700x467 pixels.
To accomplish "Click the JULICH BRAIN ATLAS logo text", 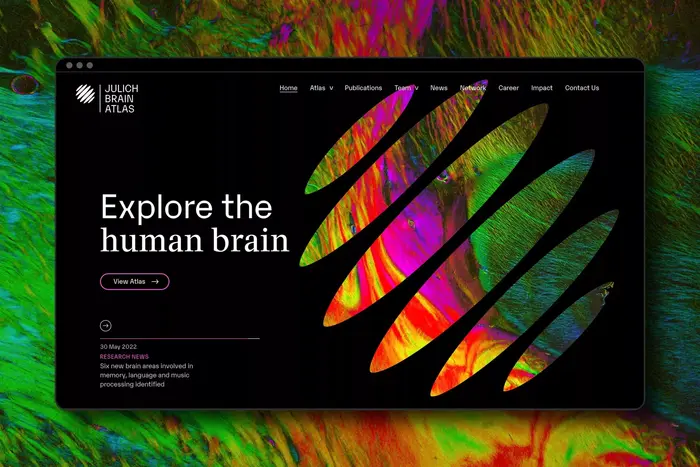I will coord(121,99).
